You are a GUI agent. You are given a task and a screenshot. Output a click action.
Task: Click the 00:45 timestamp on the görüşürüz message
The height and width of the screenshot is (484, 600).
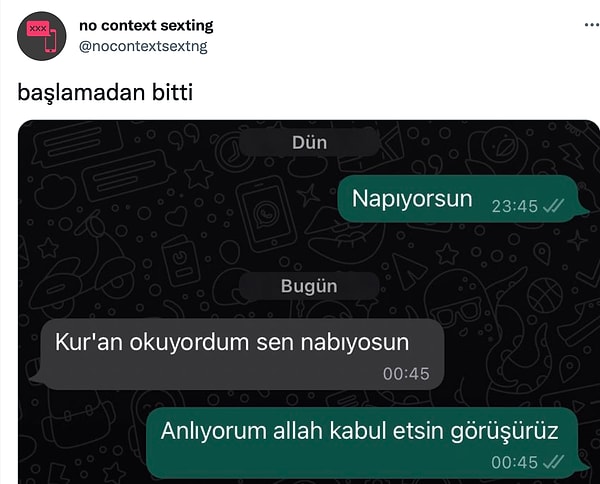tap(515, 462)
